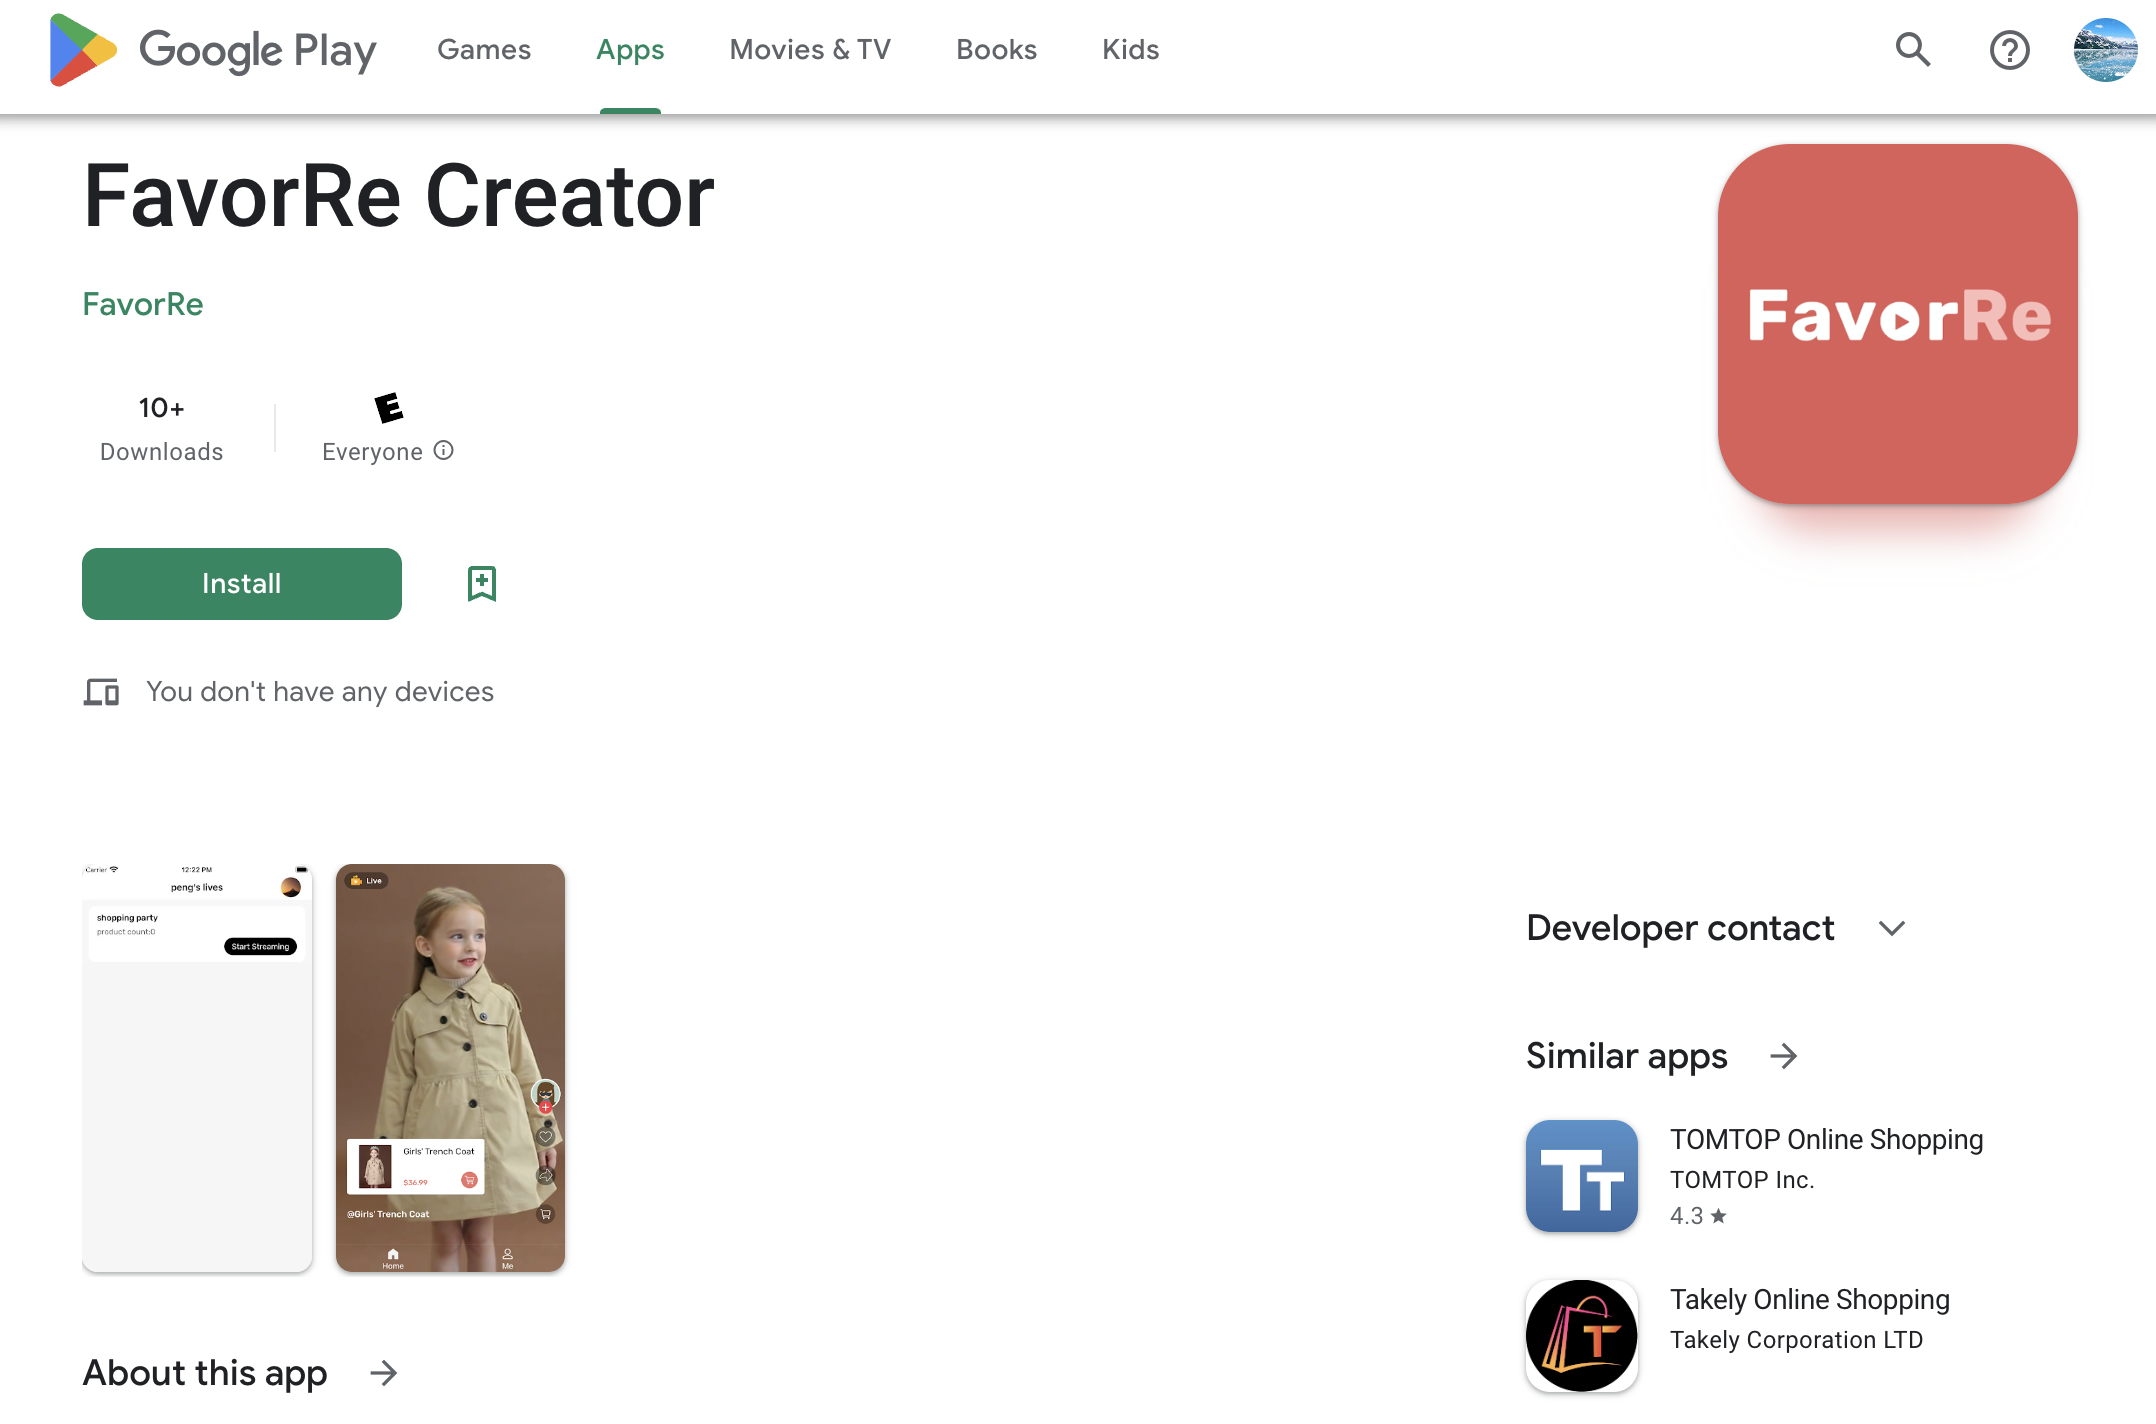Open the FavorRe developer link
The width and height of the screenshot is (2156, 1424).
tap(143, 304)
